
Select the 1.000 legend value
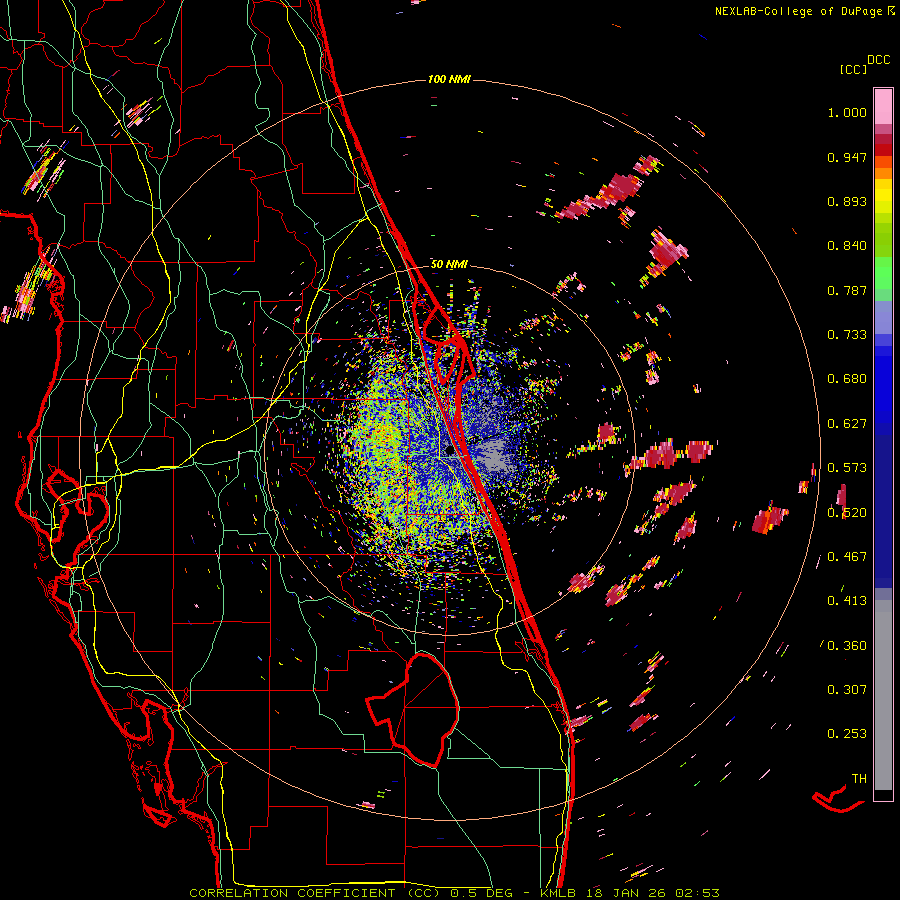tap(847, 112)
